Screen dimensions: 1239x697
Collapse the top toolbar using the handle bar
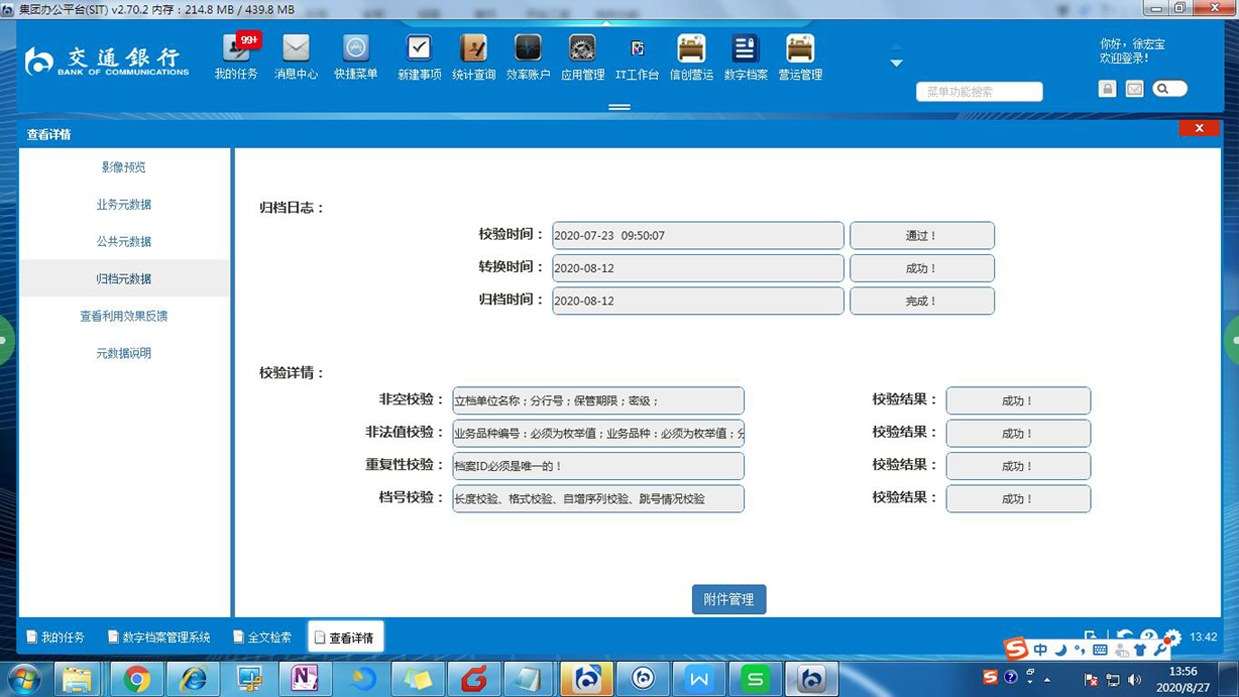click(x=619, y=107)
